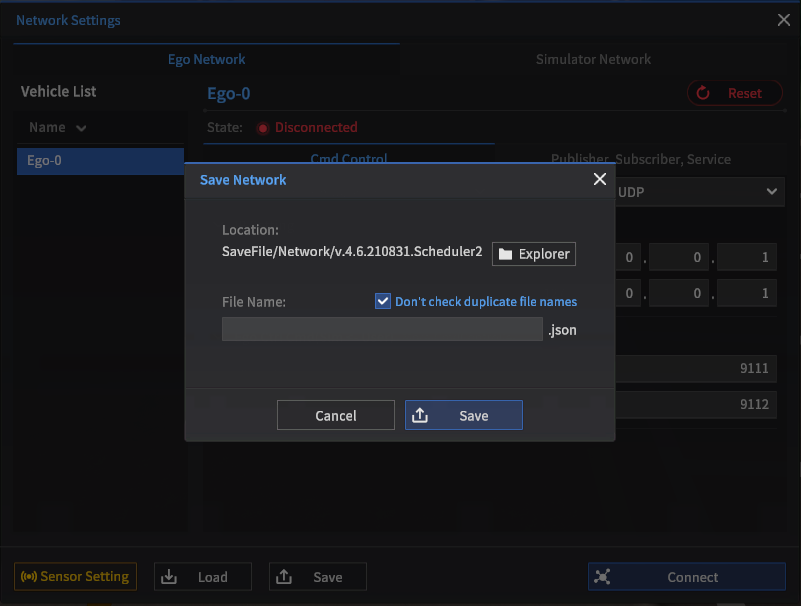Connect to the network
The image size is (801, 606).
[687, 577]
